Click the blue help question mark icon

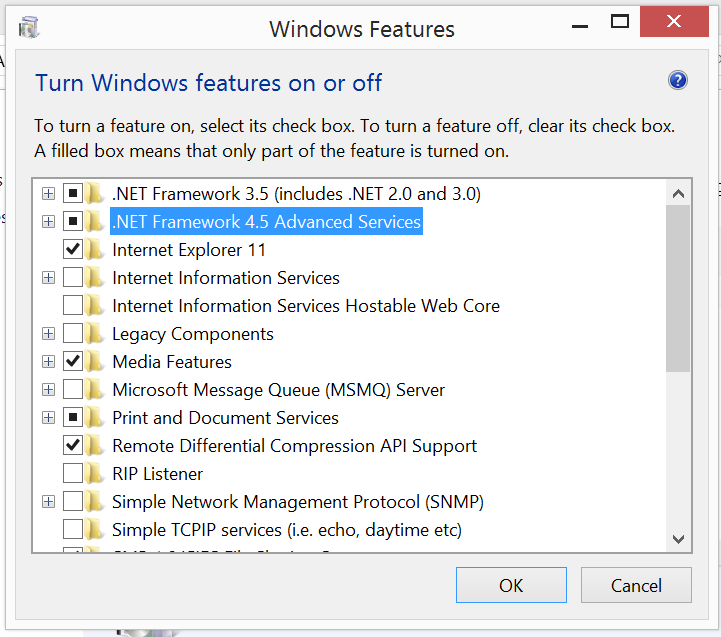tap(677, 80)
